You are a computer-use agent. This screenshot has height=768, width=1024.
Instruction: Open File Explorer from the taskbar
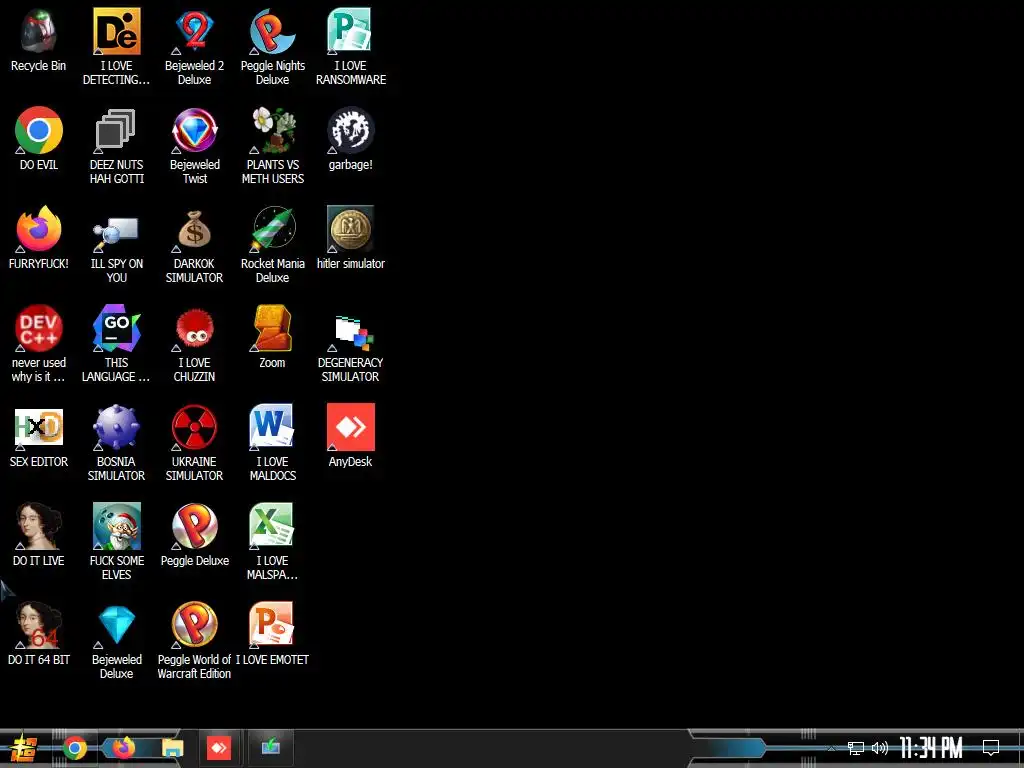172,748
